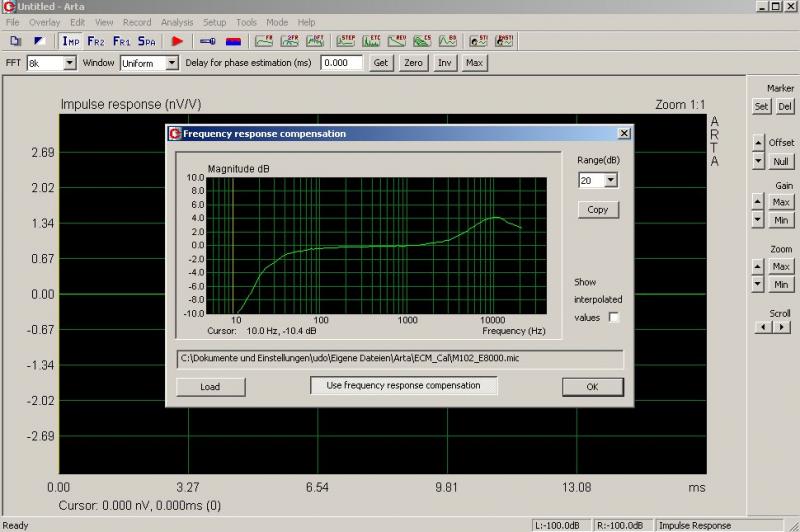The width and height of the screenshot is (800, 532).
Task: Select the SPA spectrum analyzer icon
Action: coord(147,41)
